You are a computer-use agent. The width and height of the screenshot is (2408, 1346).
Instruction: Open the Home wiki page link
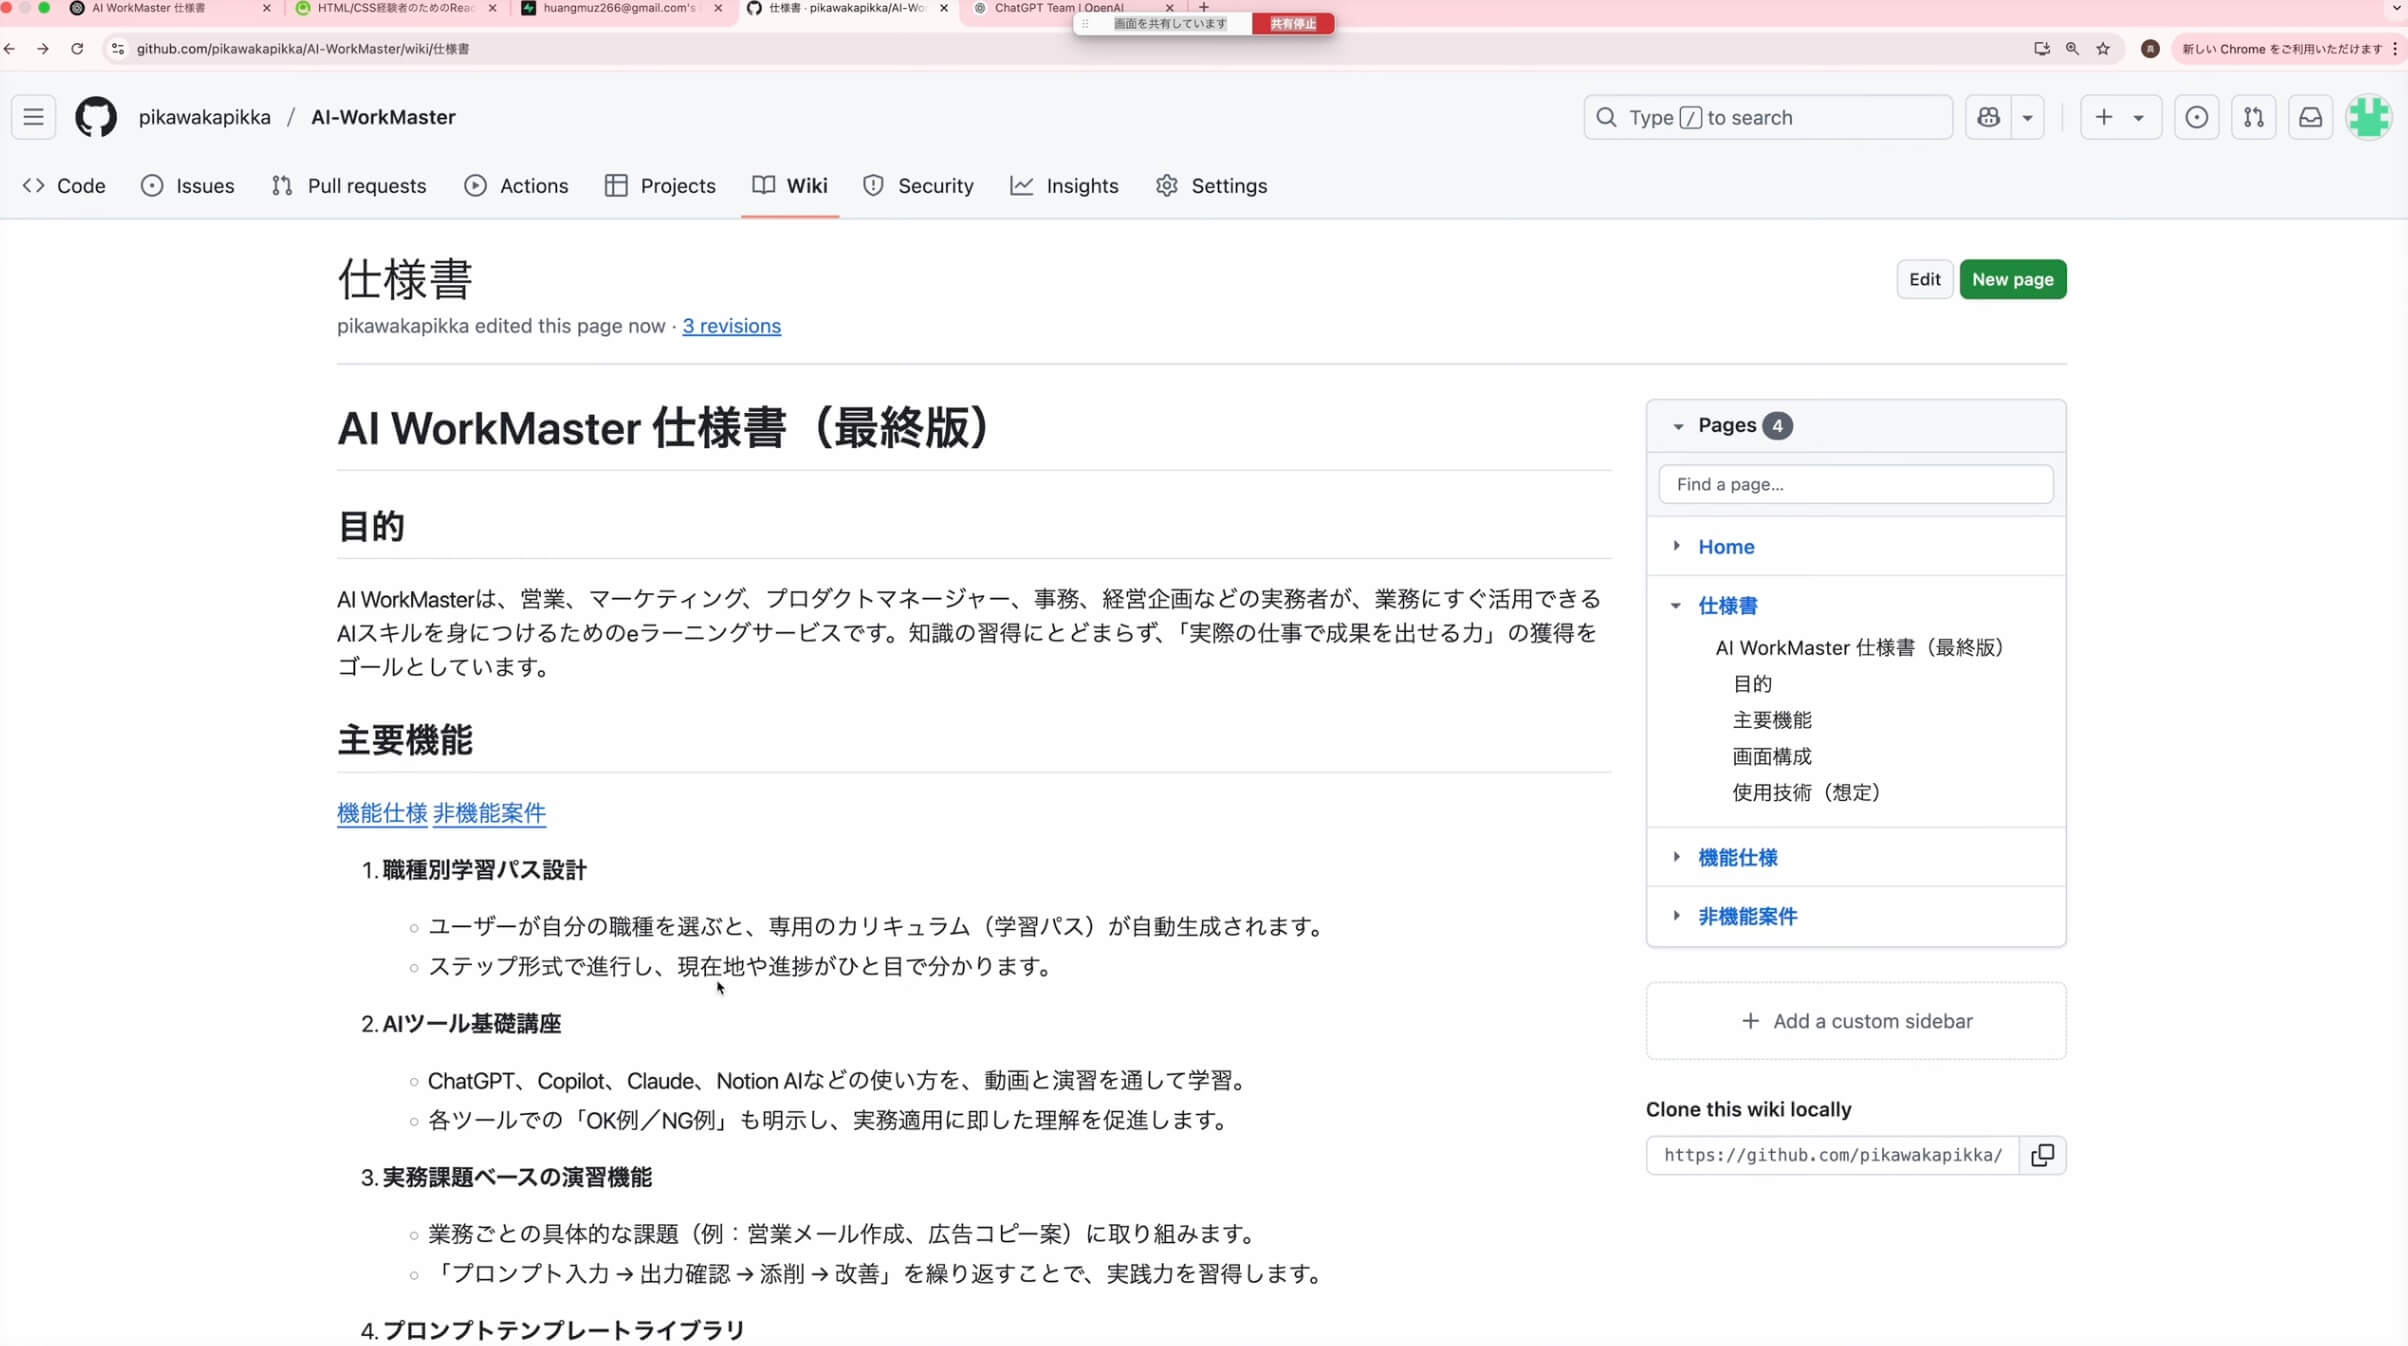(1726, 547)
